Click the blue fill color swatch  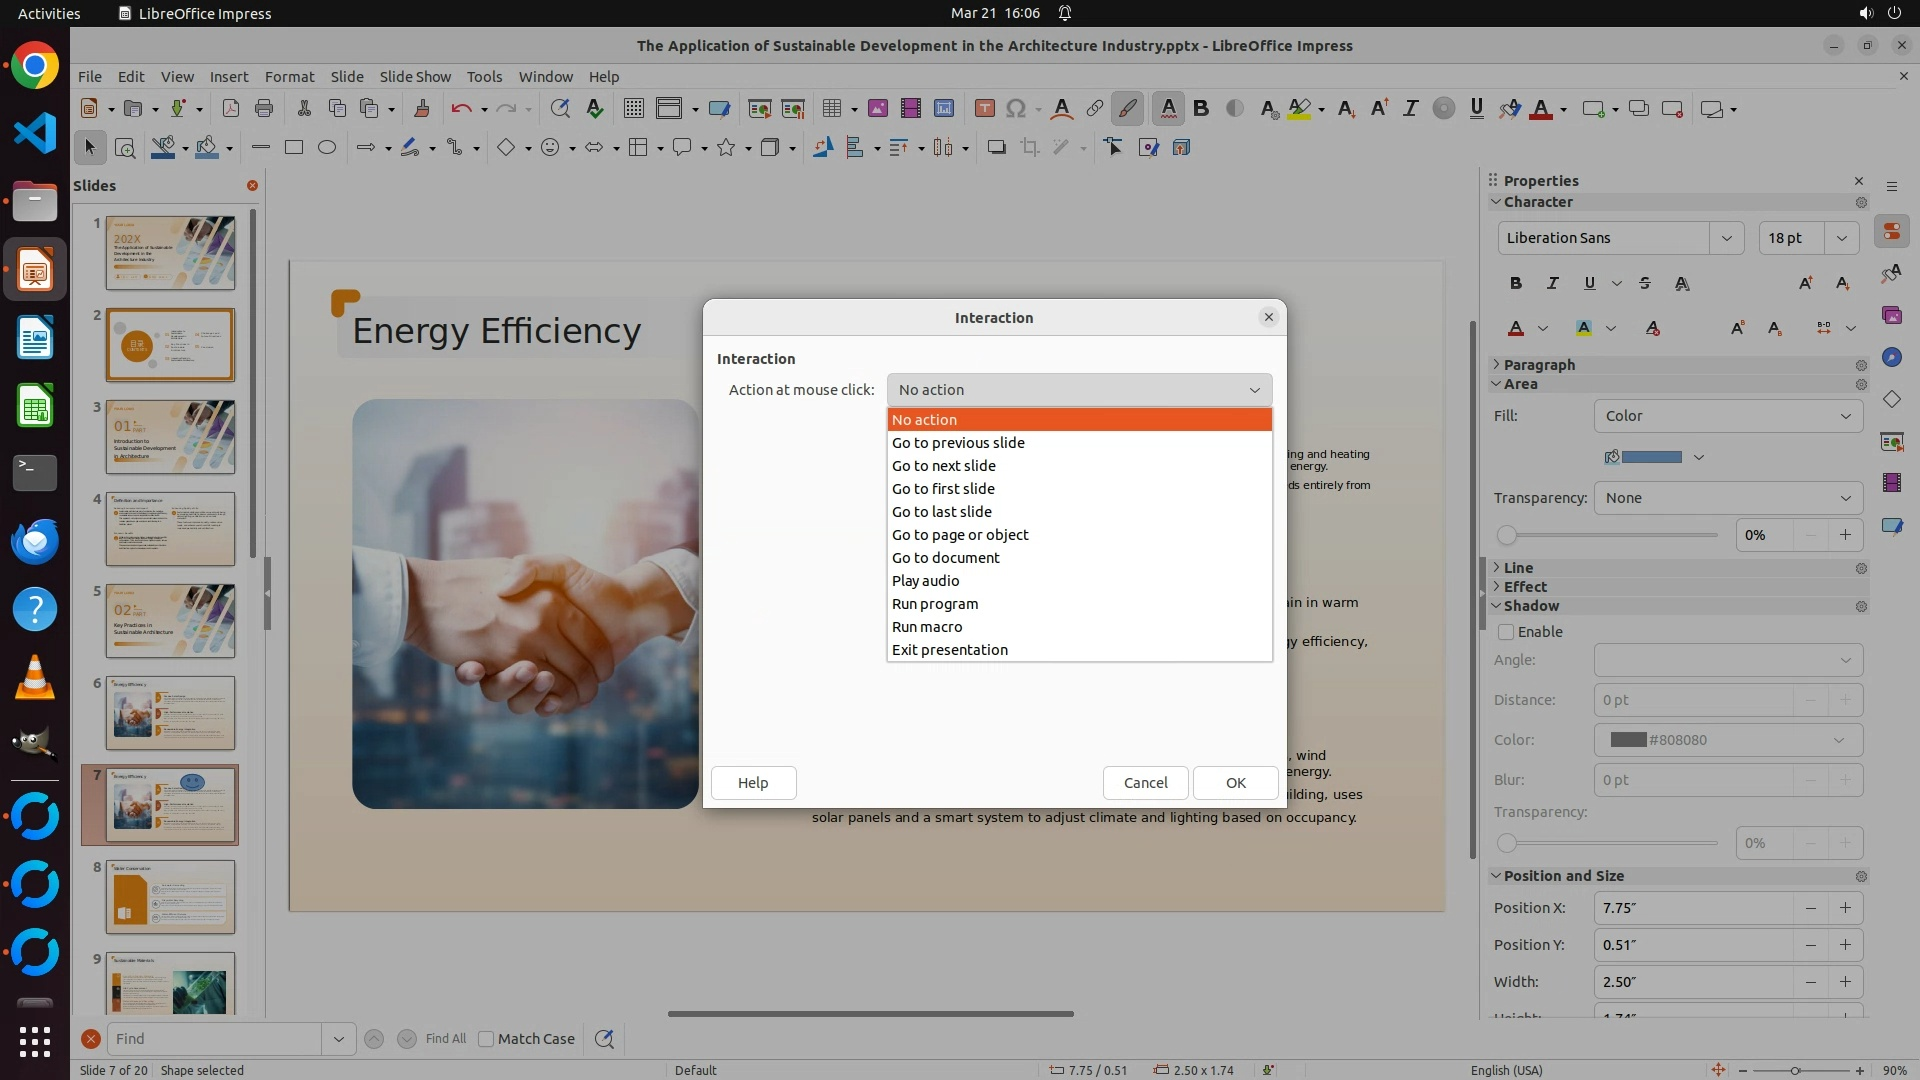[x=1651, y=457]
